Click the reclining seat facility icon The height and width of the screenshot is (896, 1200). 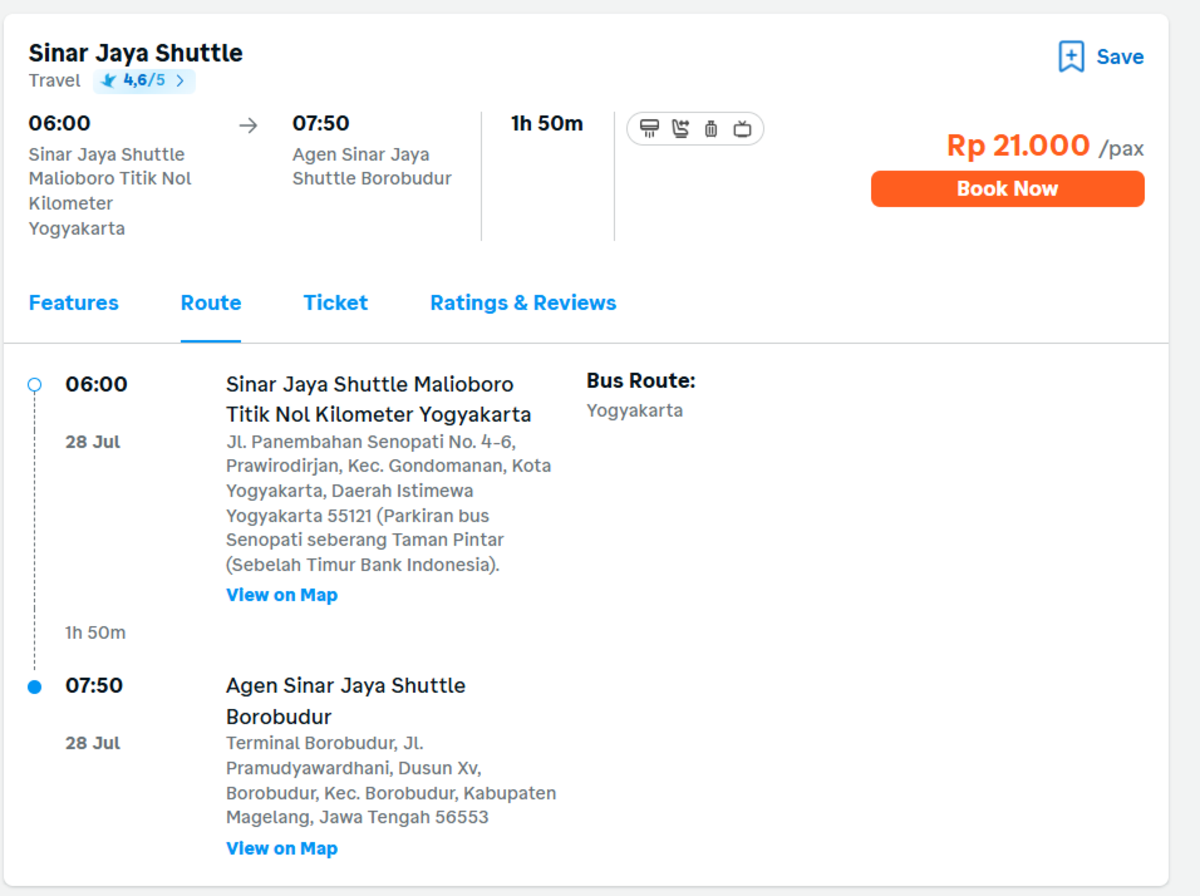tap(680, 128)
